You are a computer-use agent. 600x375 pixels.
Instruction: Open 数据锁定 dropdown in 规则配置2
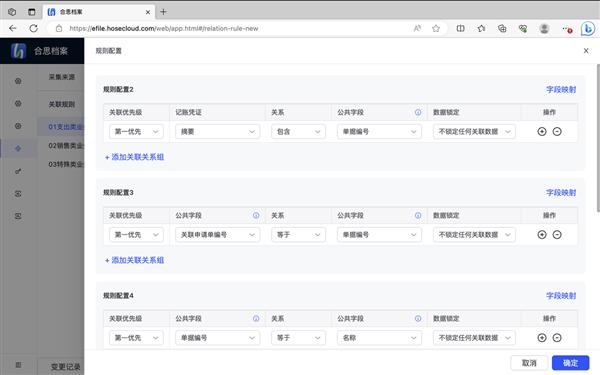474,132
